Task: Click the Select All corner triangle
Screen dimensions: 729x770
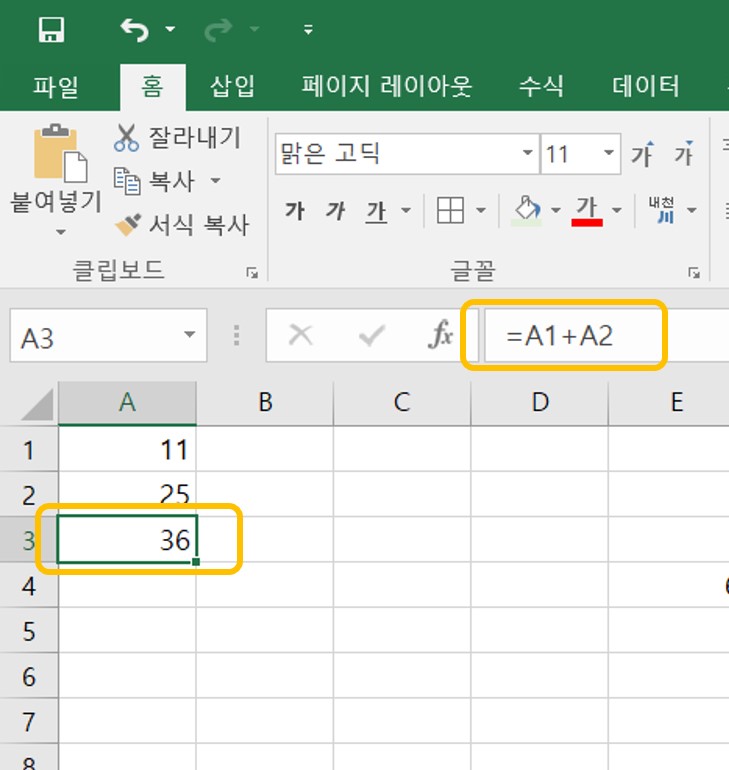Action: click(x=38, y=404)
